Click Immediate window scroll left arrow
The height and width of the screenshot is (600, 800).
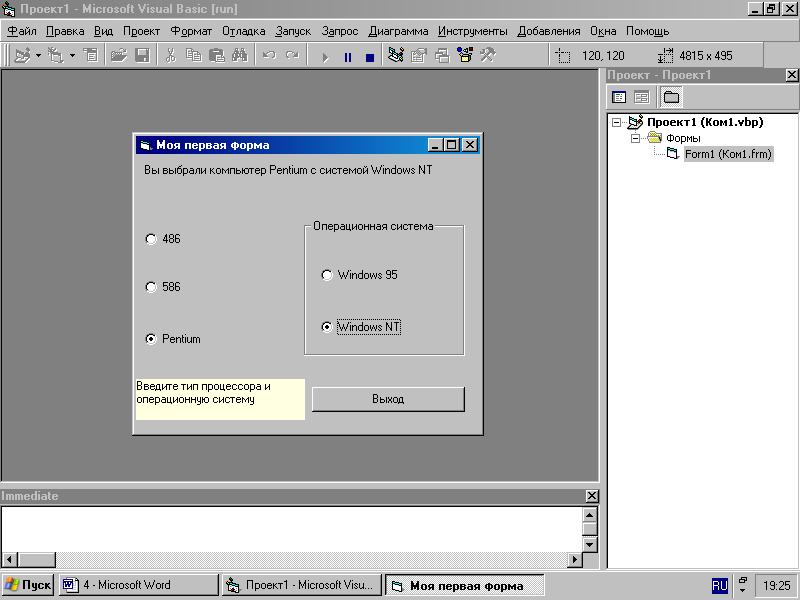(10, 560)
